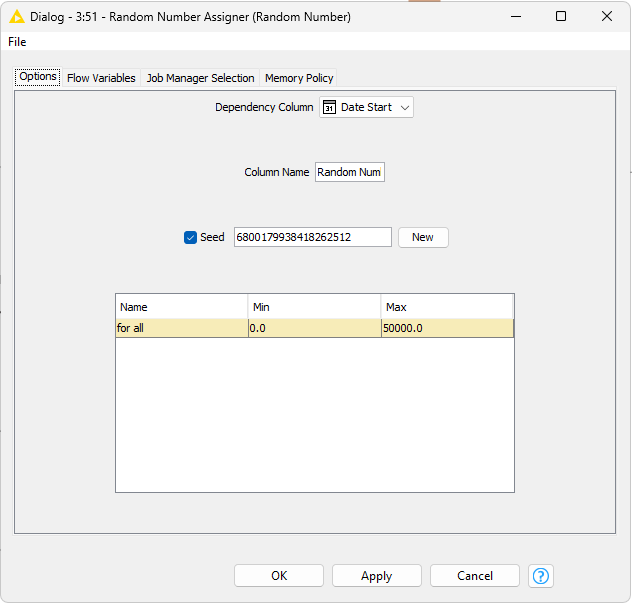The height and width of the screenshot is (603, 632).
Task: Click the Column Name text field
Action: pos(350,172)
